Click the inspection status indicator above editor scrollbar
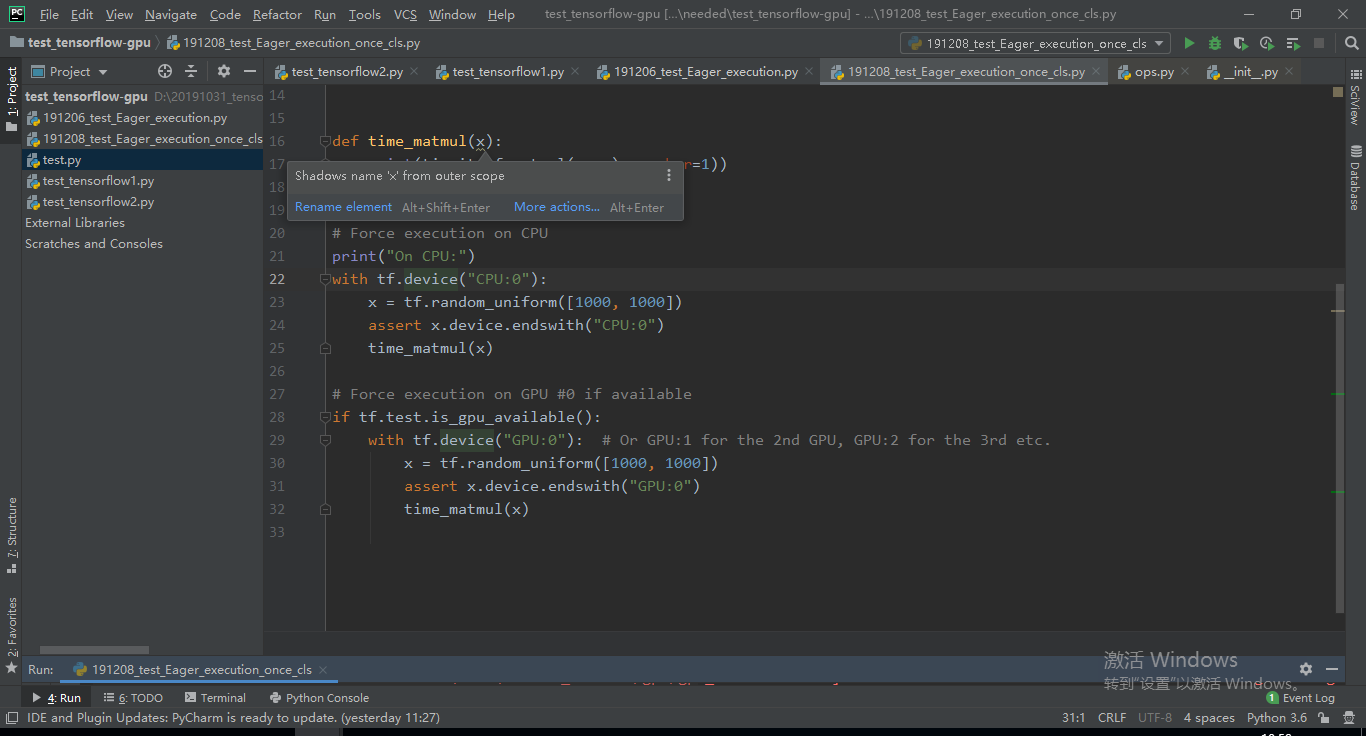1366x736 pixels. tap(1338, 92)
